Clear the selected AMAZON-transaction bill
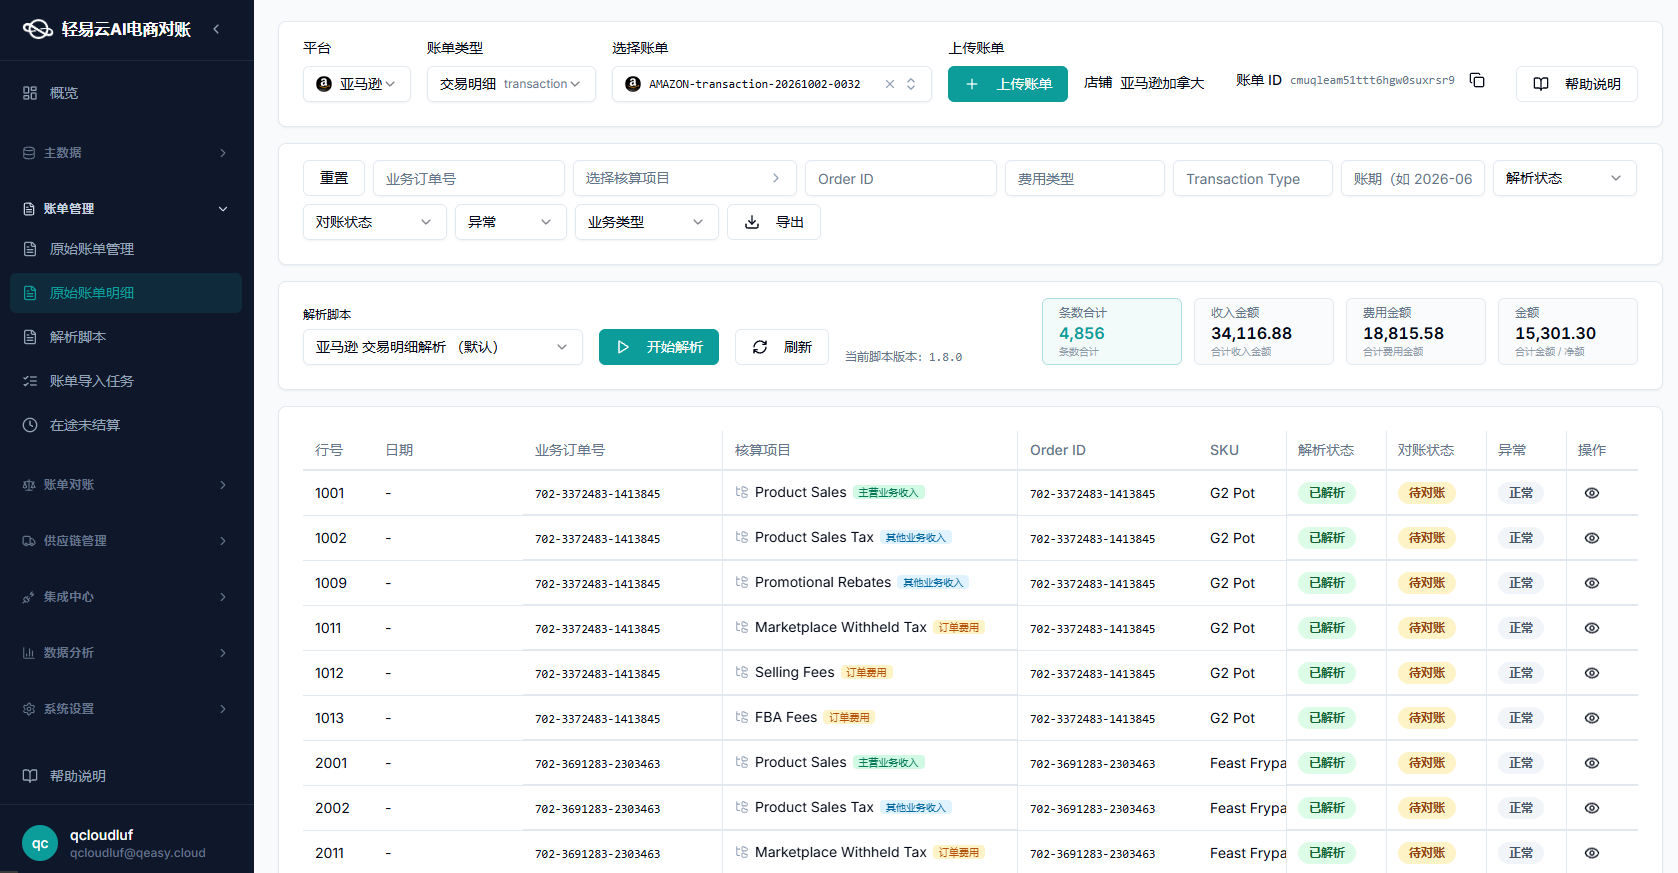The image size is (1678, 873). [890, 84]
